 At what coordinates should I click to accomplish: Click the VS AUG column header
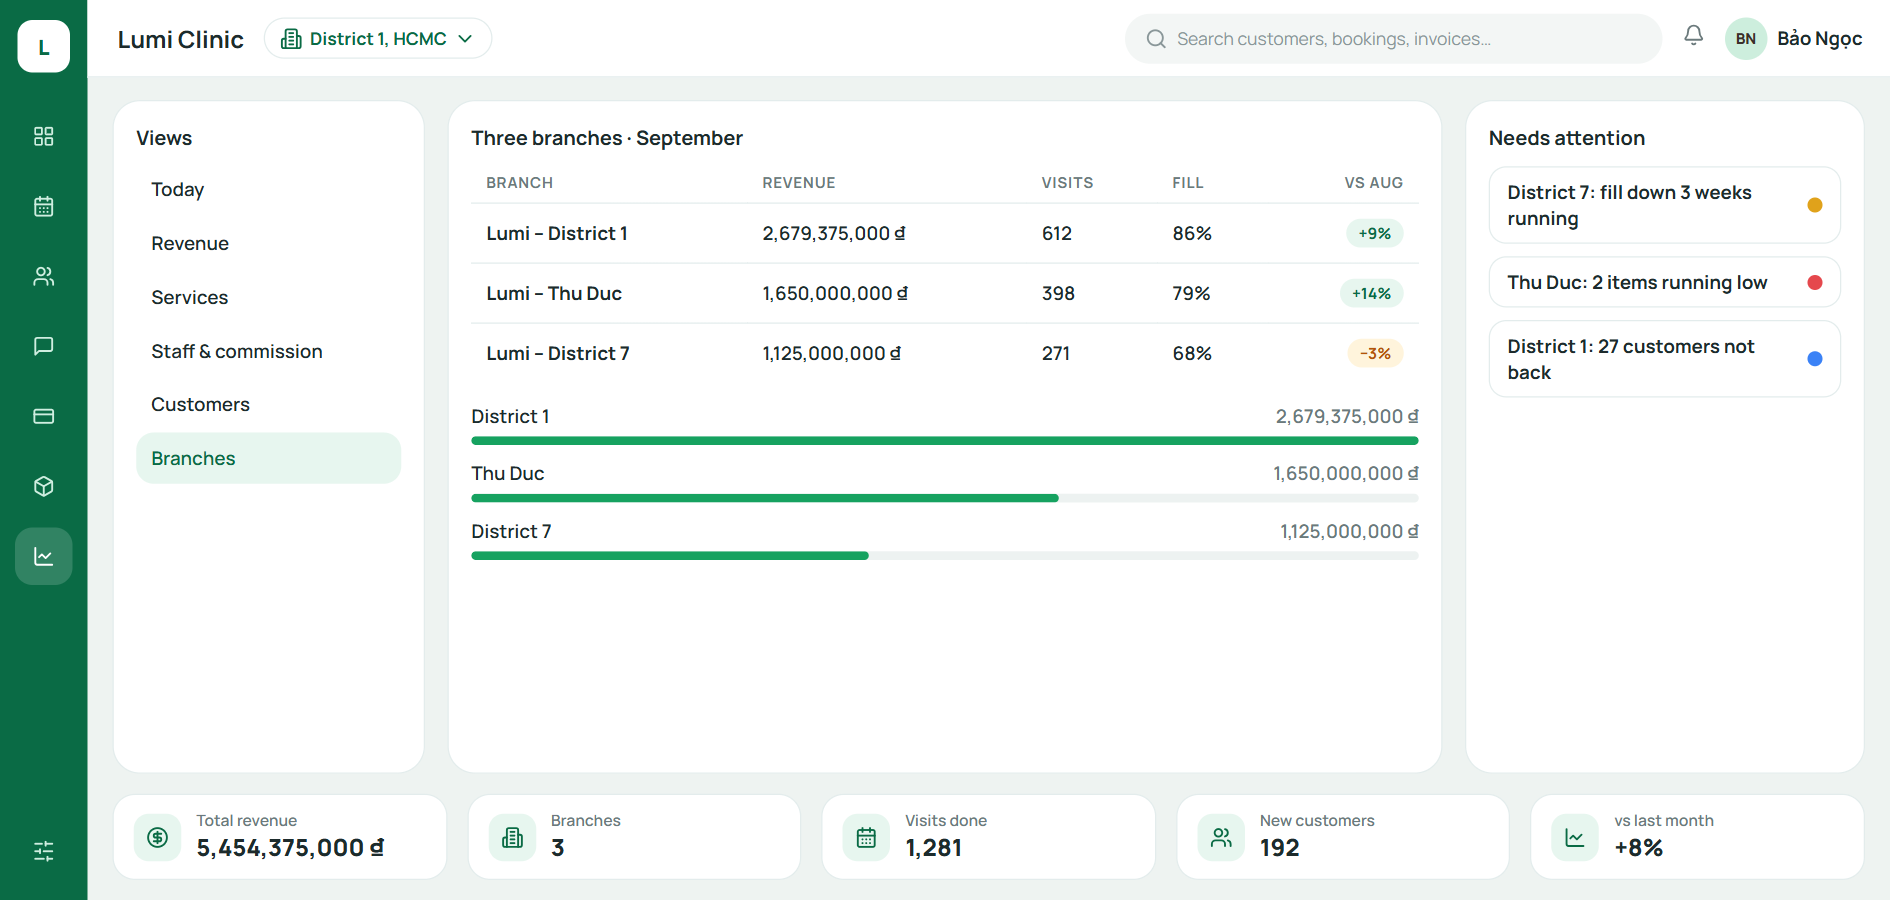(1373, 183)
